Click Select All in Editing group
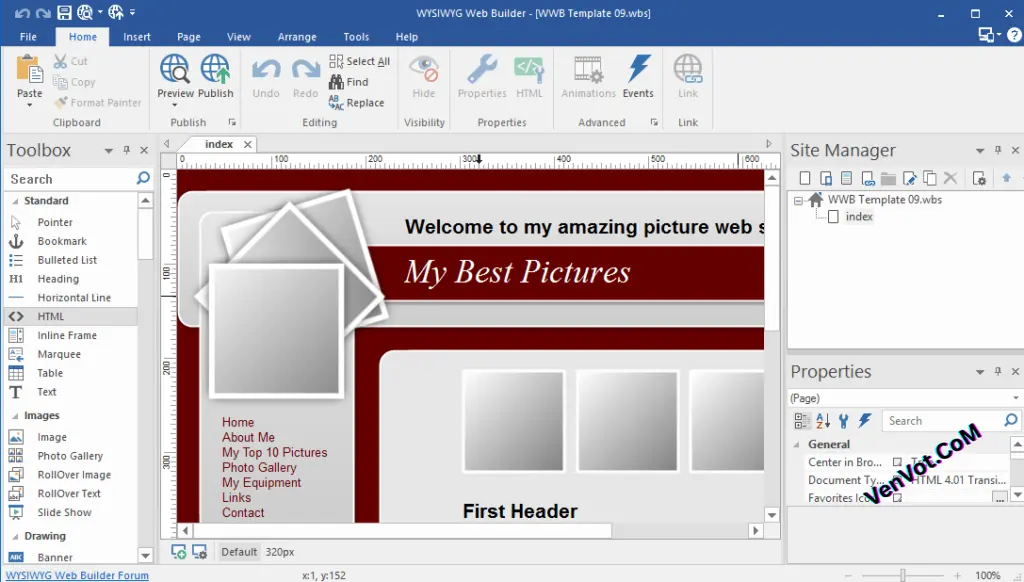The image size is (1024, 582). [360, 61]
